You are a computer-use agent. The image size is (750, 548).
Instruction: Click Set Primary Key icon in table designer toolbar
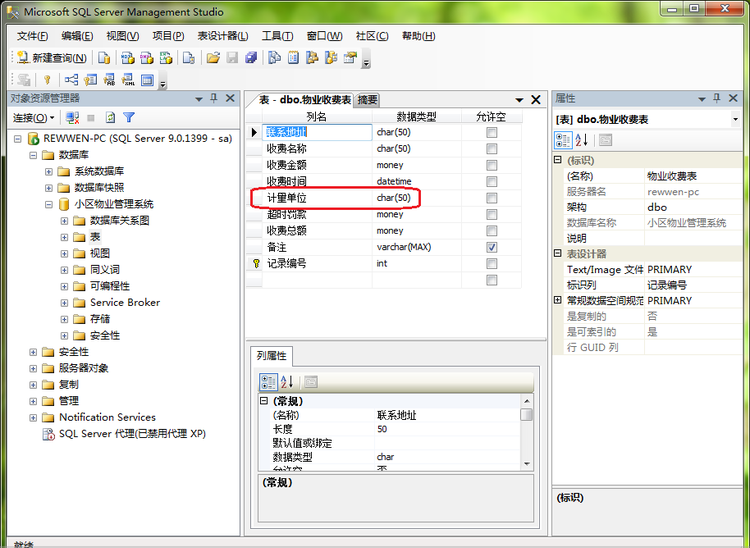tap(47, 80)
